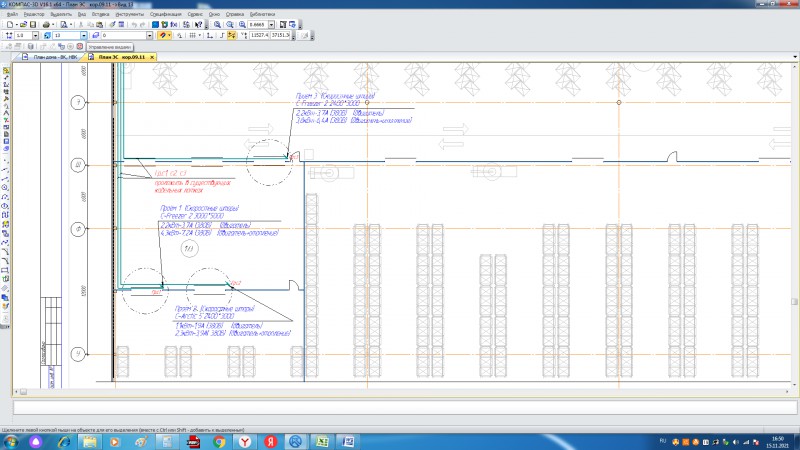Click the zoom window magnifier icon
The image size is (800, 450).
click(217, 24)
